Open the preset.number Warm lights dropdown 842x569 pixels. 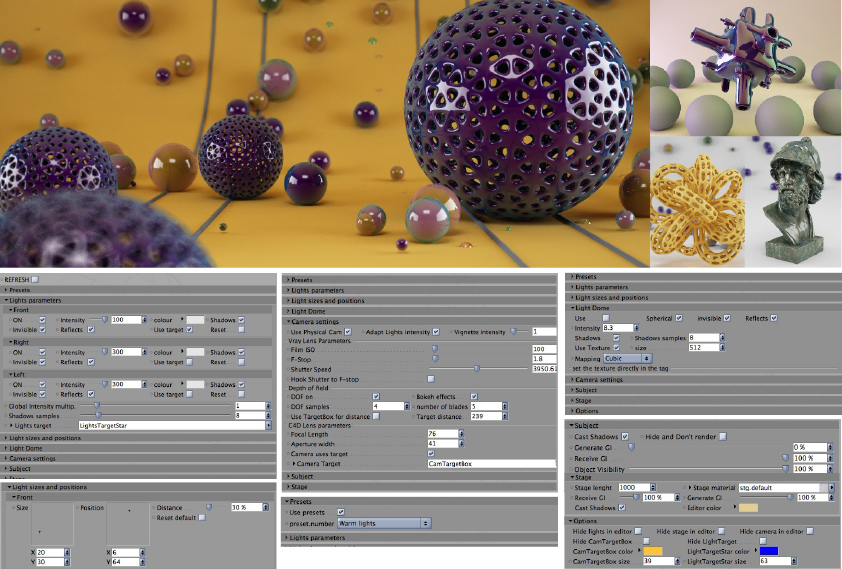tap(384, 523)
